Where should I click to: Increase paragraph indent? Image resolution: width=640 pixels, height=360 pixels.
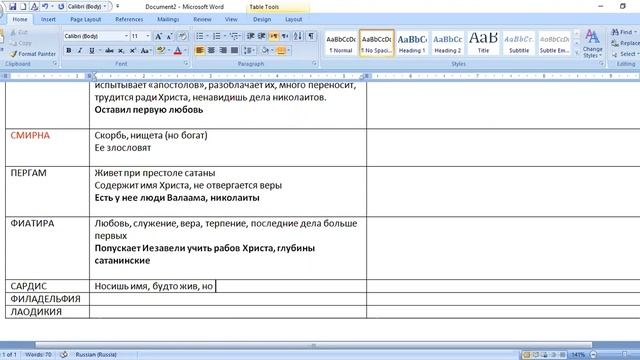click(262, 36)
